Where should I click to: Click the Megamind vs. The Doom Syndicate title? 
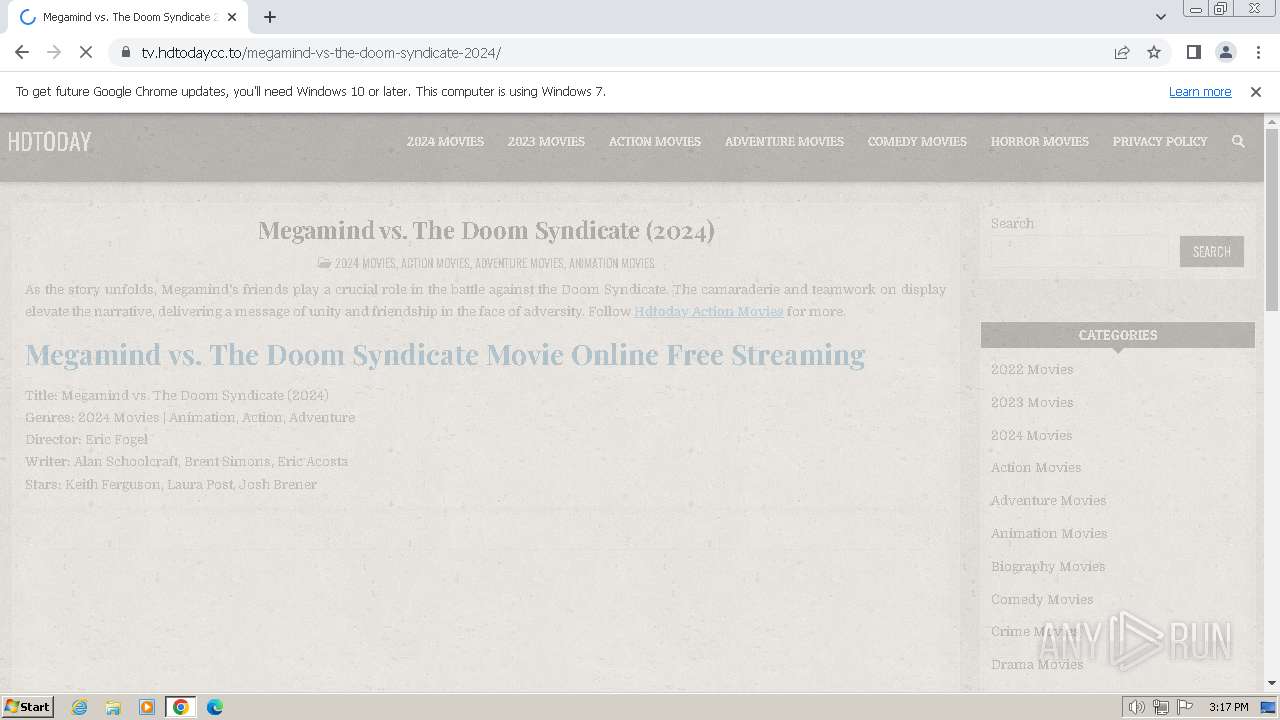click(x=486, y=230)
